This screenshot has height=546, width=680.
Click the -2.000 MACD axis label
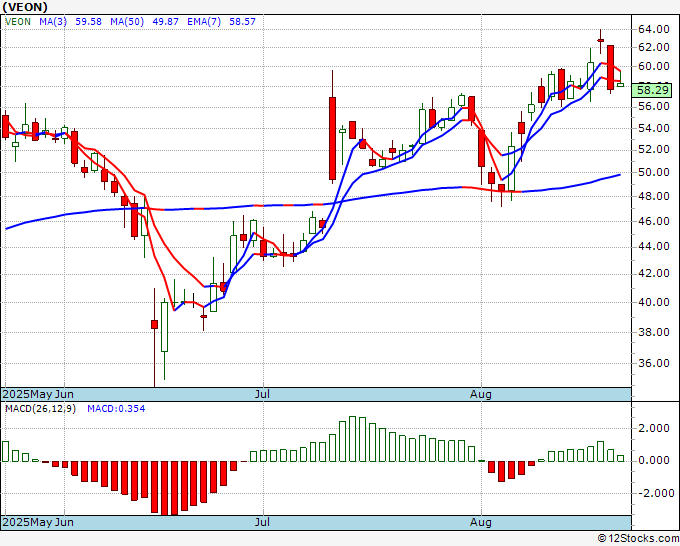tap(654, 493)
